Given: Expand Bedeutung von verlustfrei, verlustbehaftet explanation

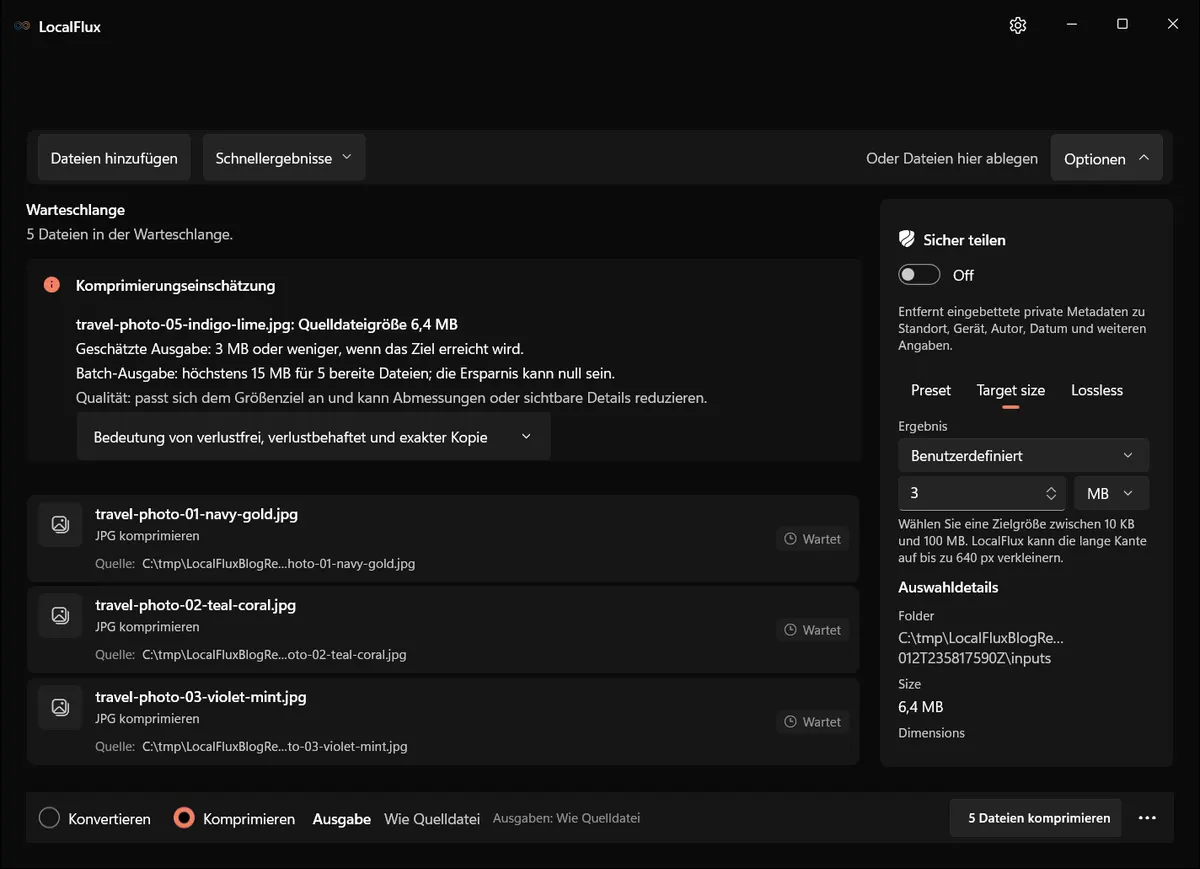Looking at the screenshot, I should pyautogui.click(x=313, y=437).
